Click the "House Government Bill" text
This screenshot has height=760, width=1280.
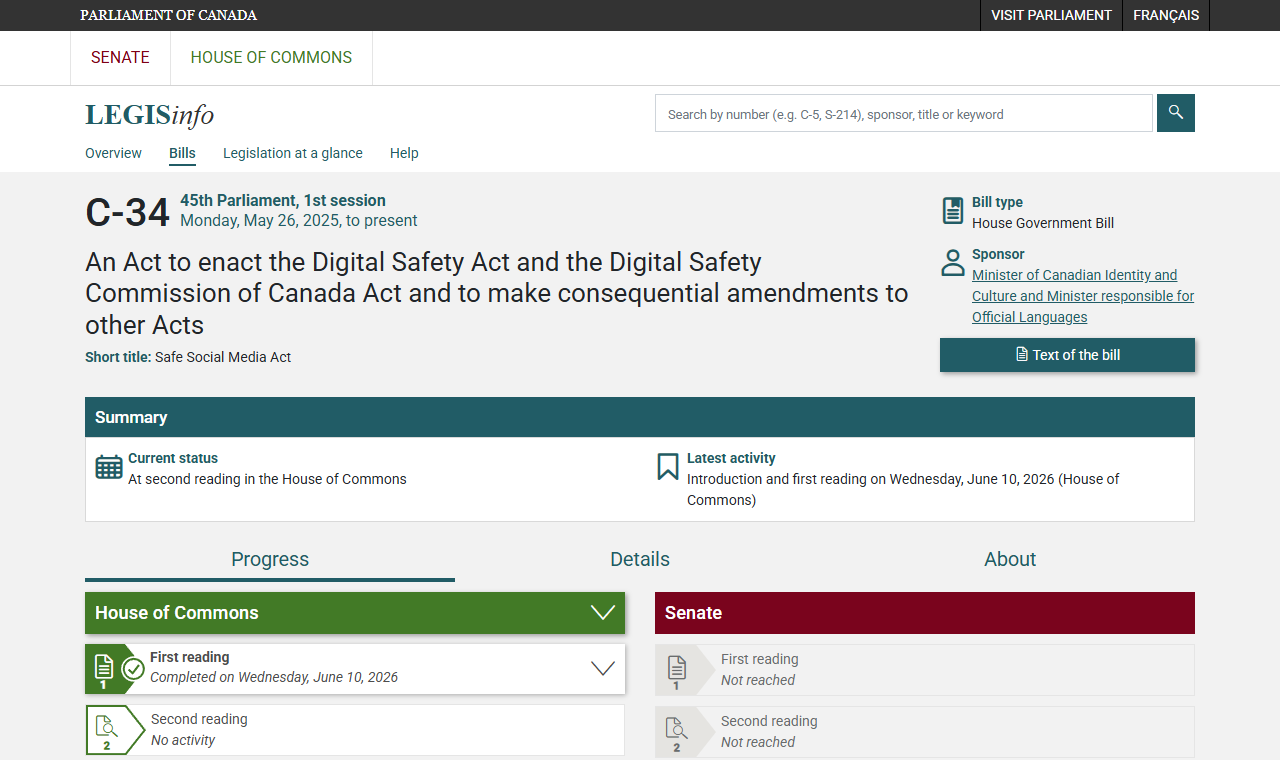[x=1043, y=223]
